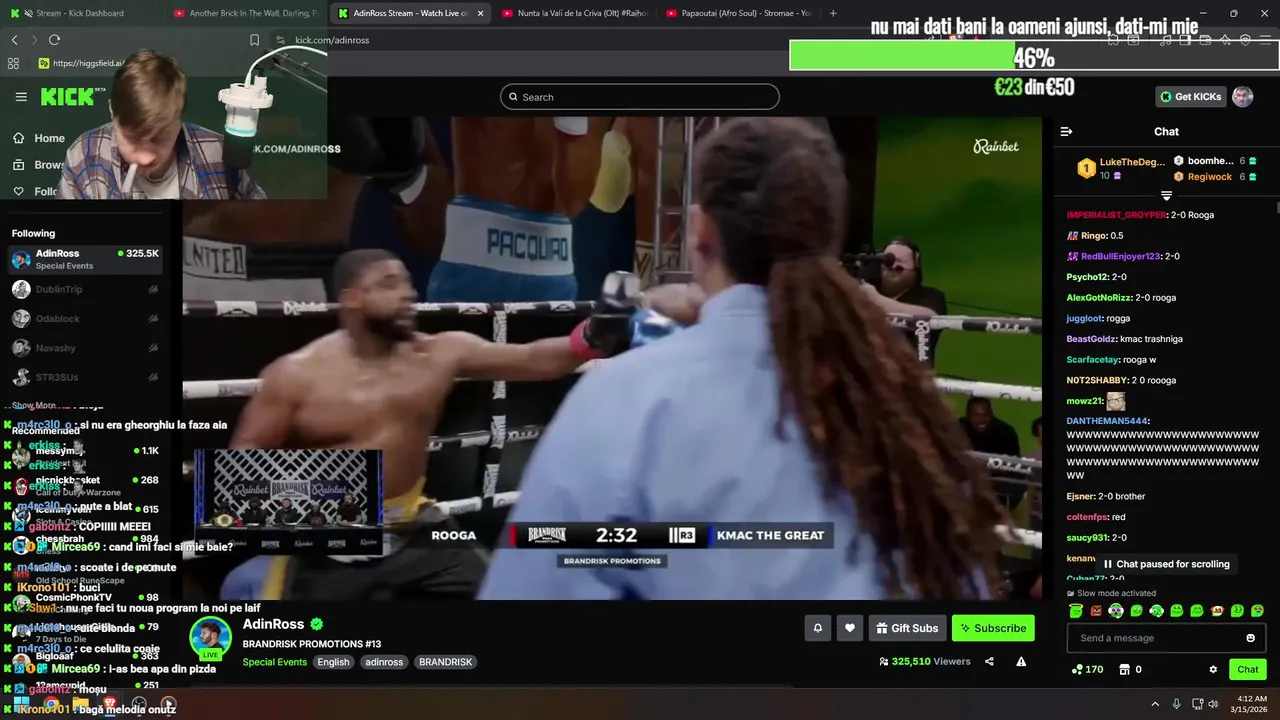
Task: Open chat settings gear icon
Action: click(1213, 669)
